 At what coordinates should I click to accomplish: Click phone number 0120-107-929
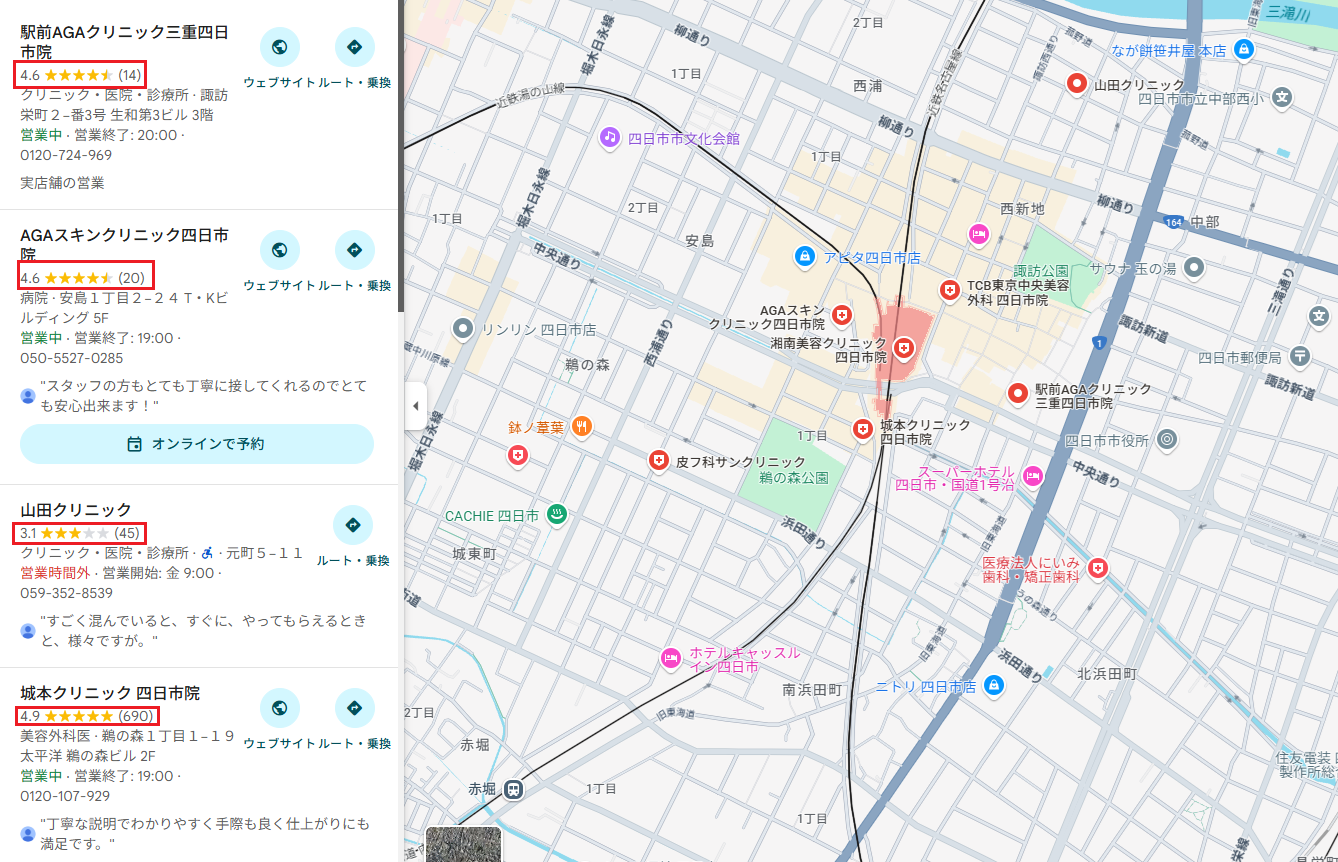(66, 796)
